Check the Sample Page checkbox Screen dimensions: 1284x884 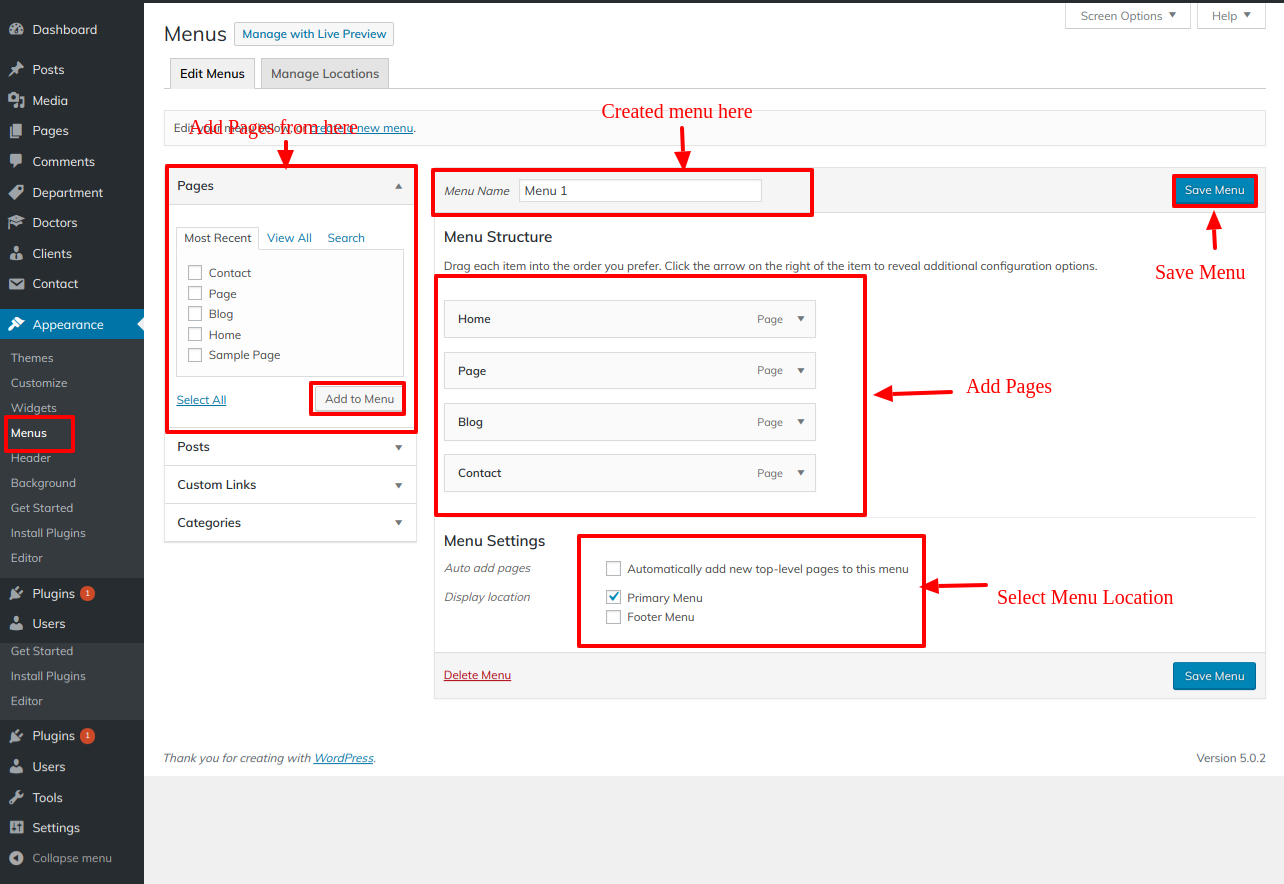pos(195,355)
